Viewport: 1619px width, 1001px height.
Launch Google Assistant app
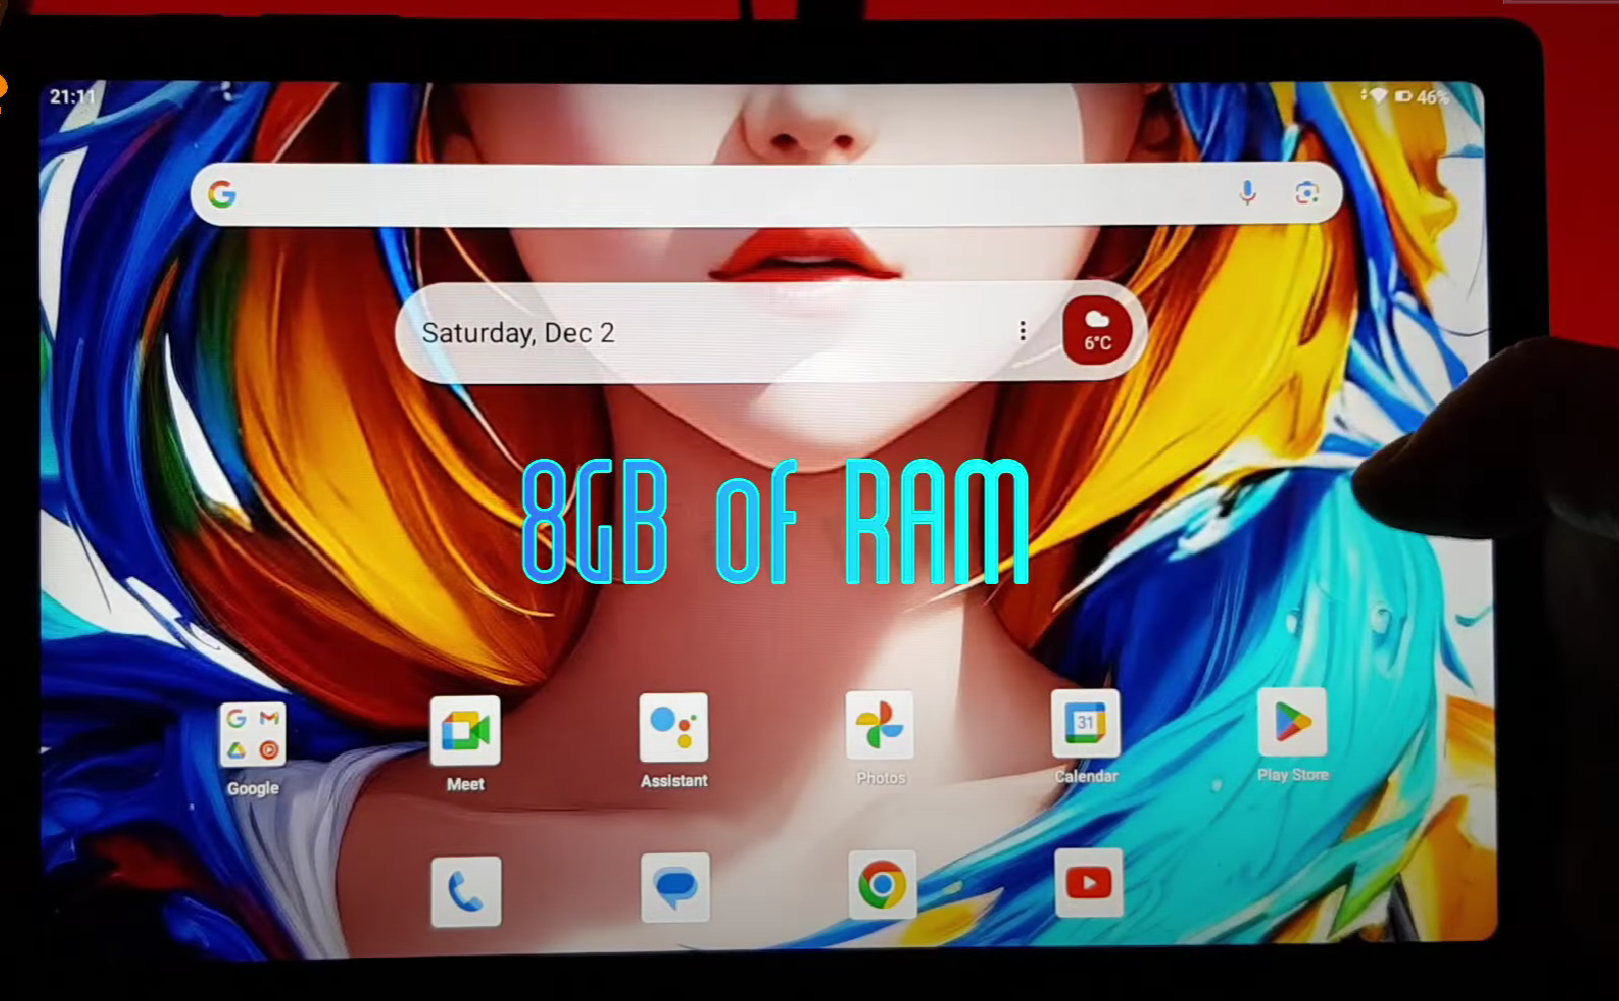point(674,728)
